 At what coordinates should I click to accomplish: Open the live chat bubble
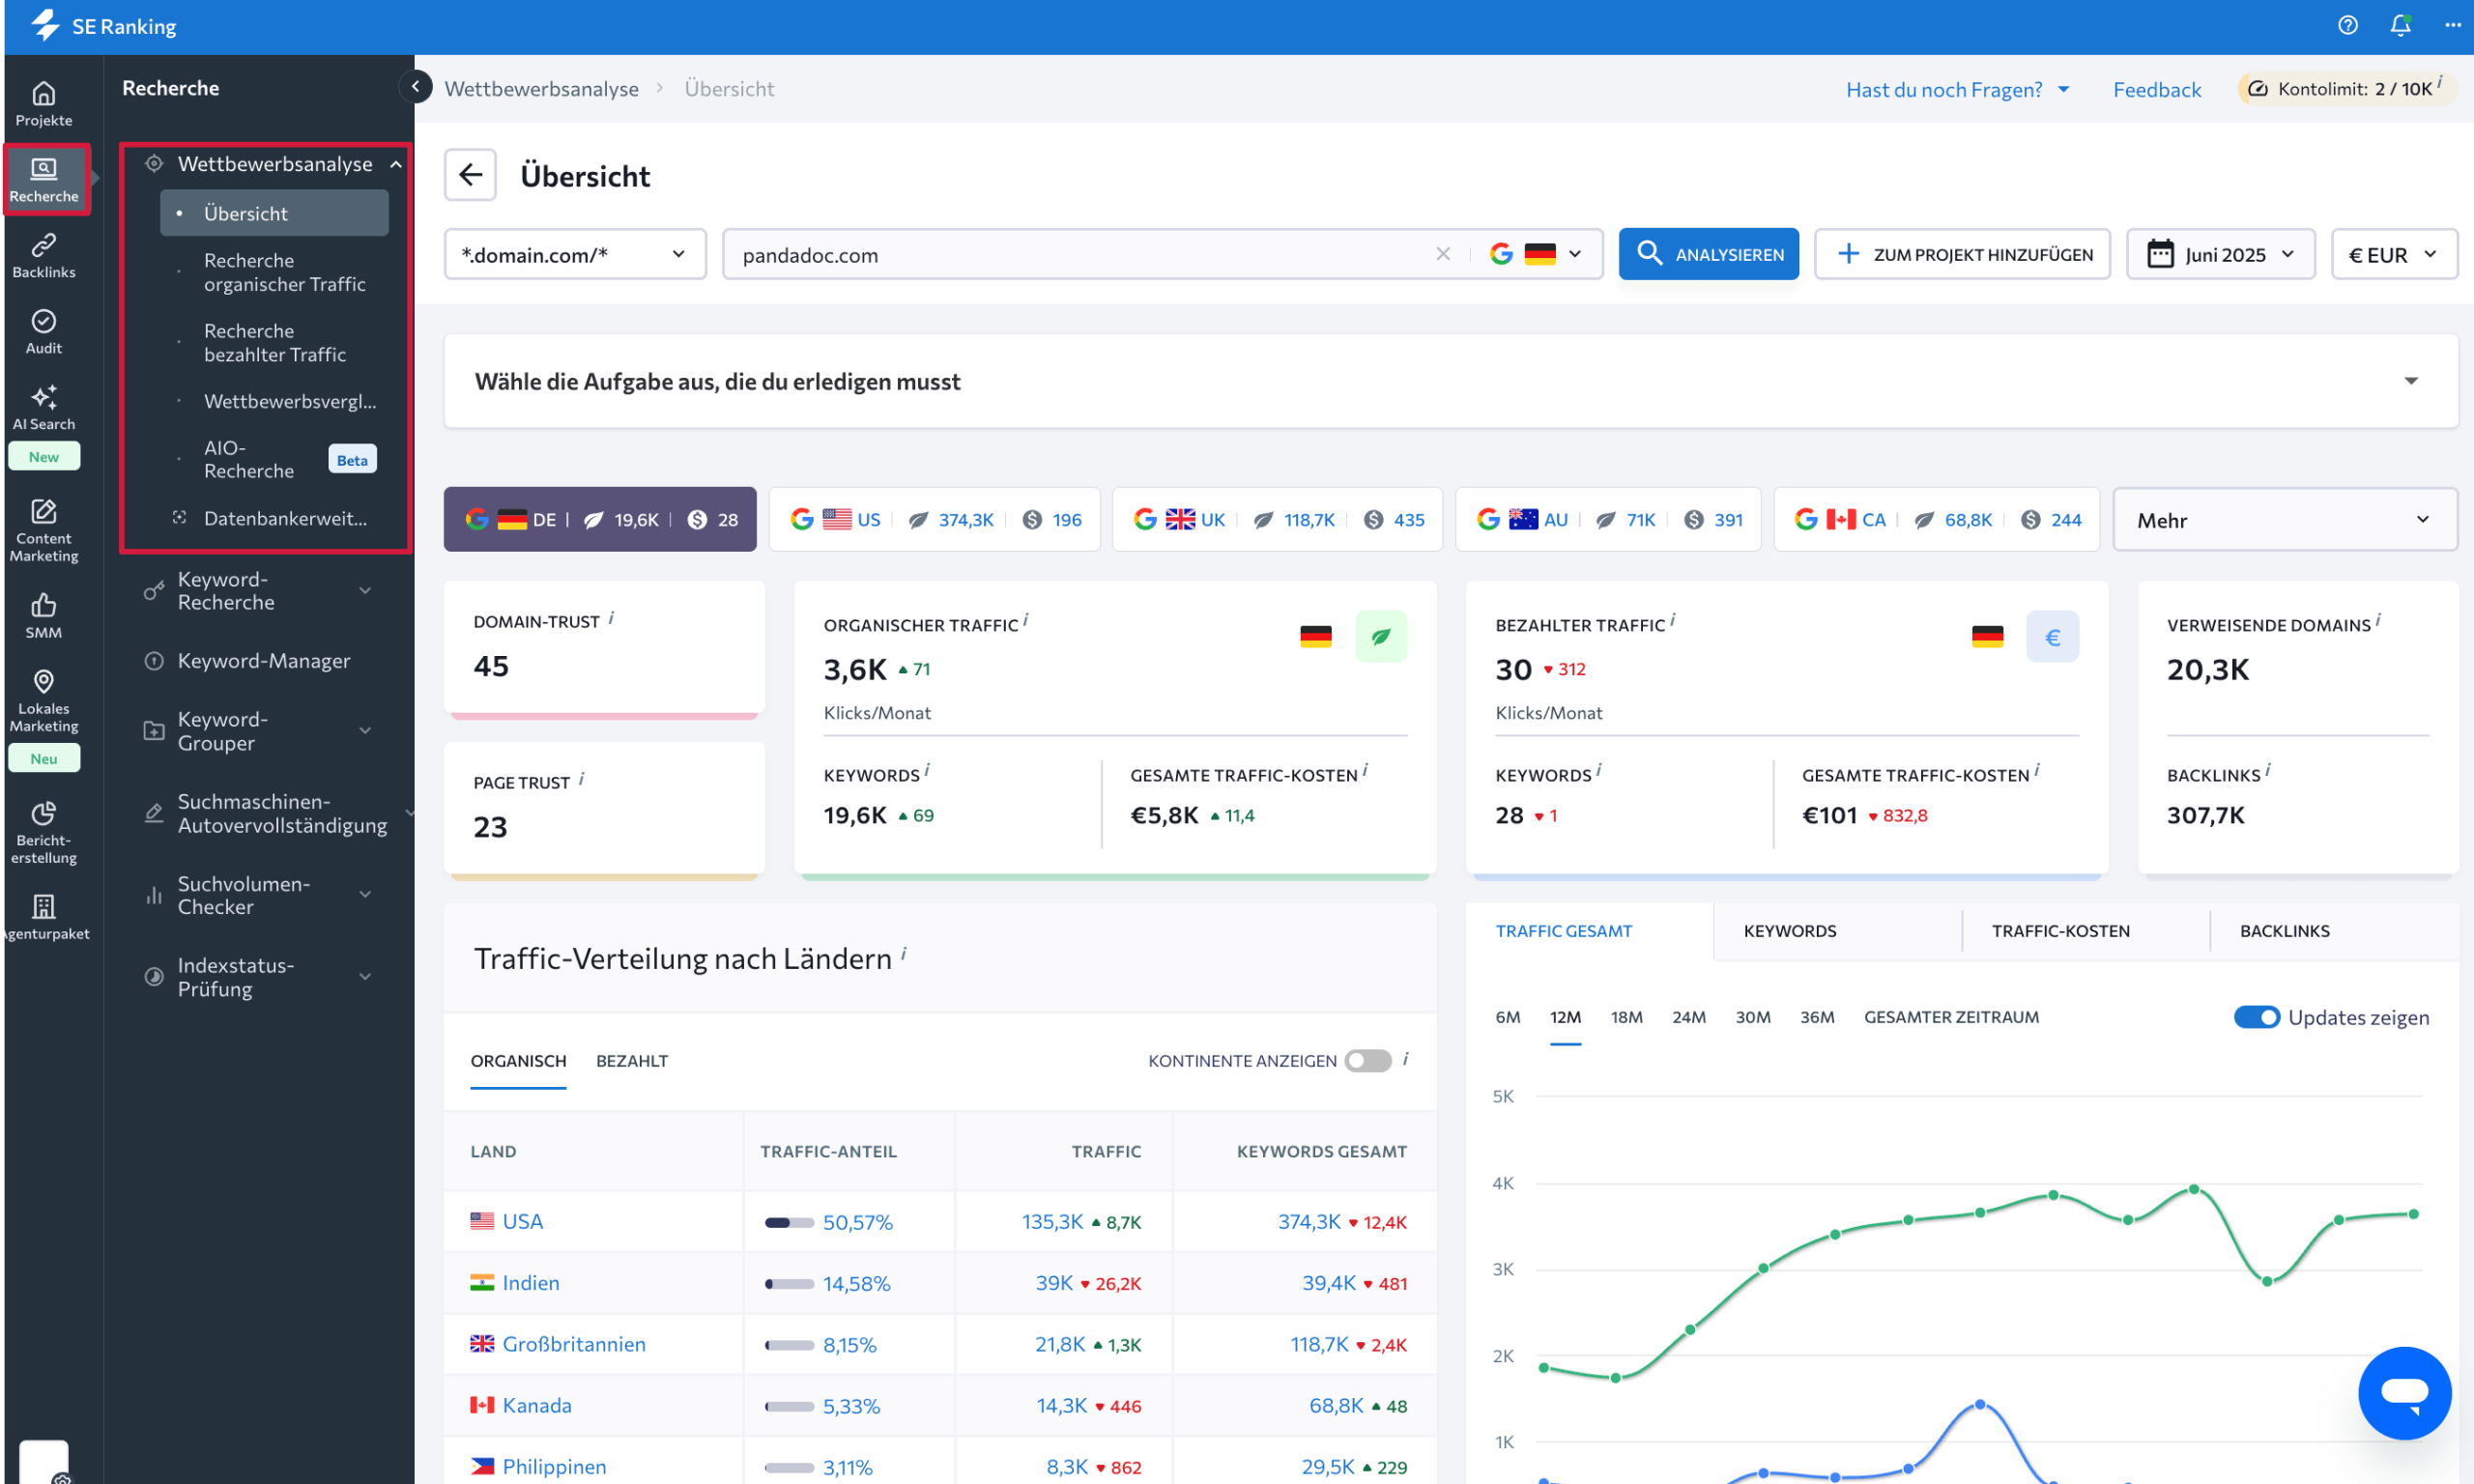point(2403,1392)
